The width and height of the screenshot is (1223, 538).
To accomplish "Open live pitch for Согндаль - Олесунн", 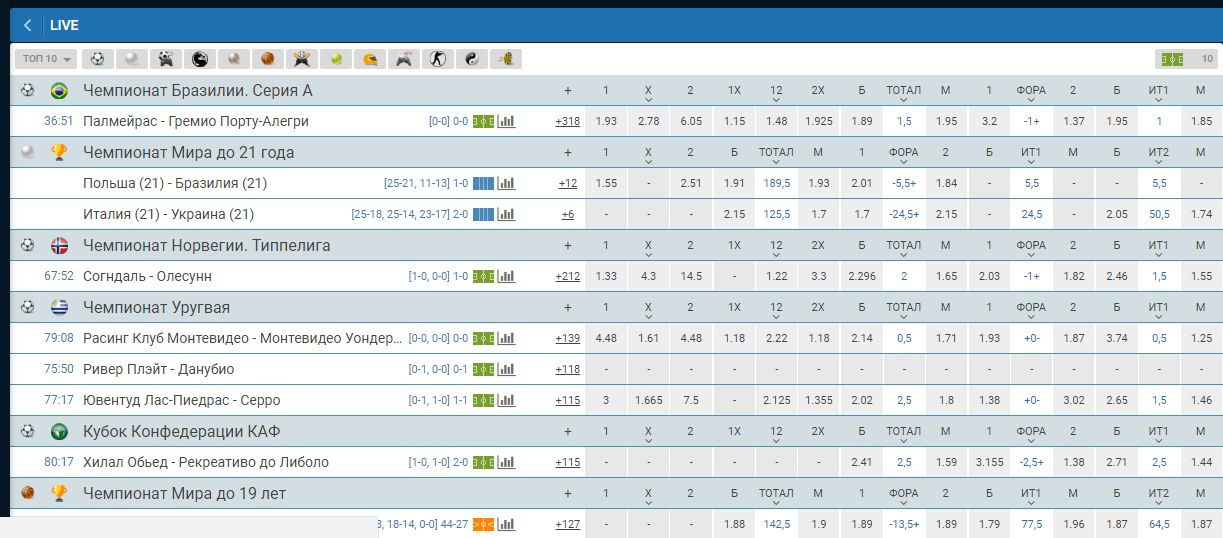I will pos(484,276).
